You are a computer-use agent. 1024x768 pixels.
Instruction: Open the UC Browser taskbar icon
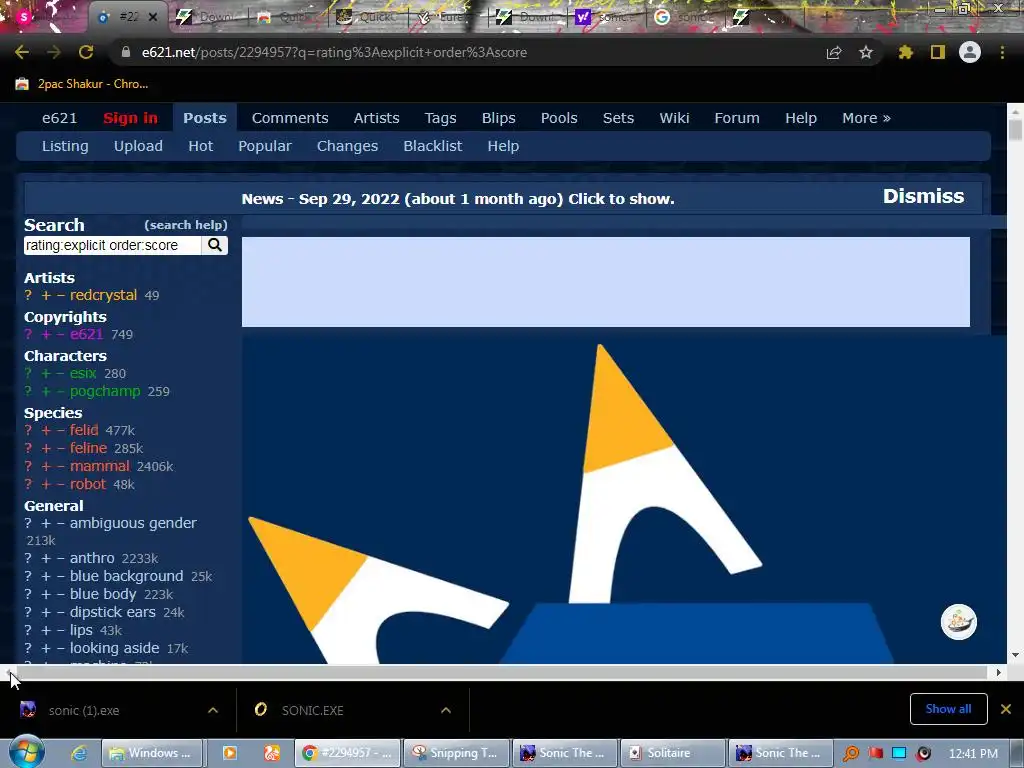tap(272, 753)
